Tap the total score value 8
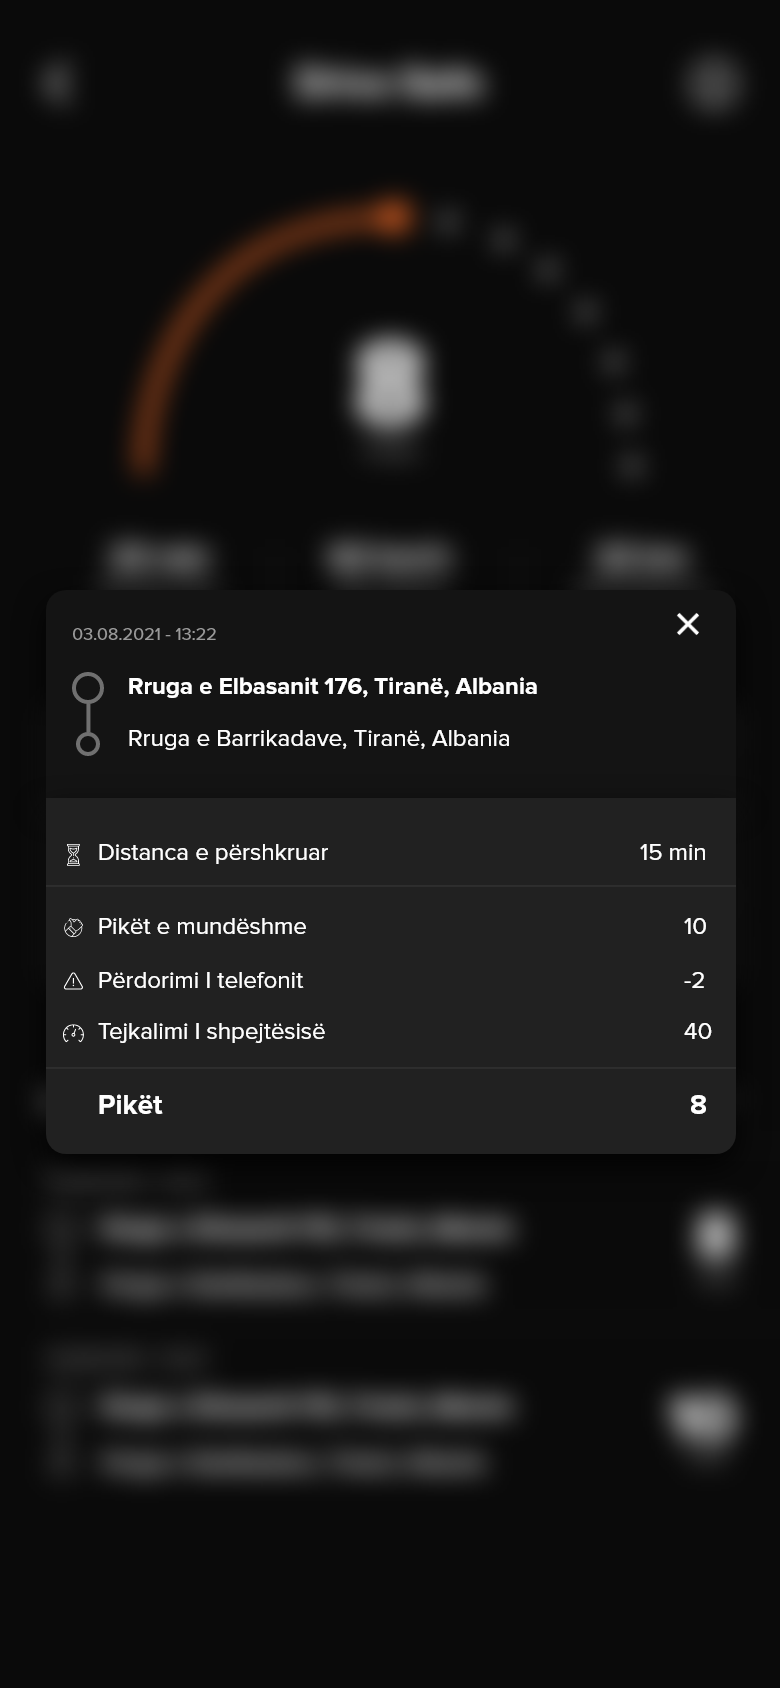The image size is (780, 1688). click(698, 1105)
